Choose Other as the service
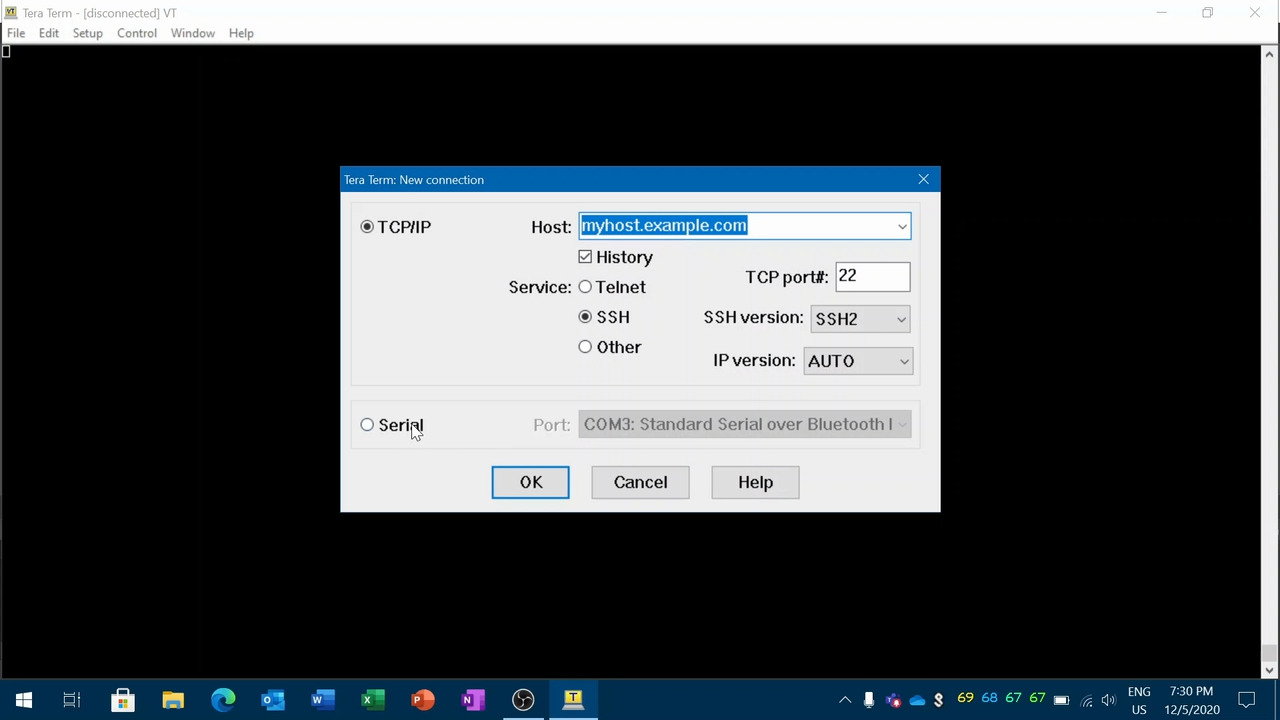1280x720 pixels. 585,347
